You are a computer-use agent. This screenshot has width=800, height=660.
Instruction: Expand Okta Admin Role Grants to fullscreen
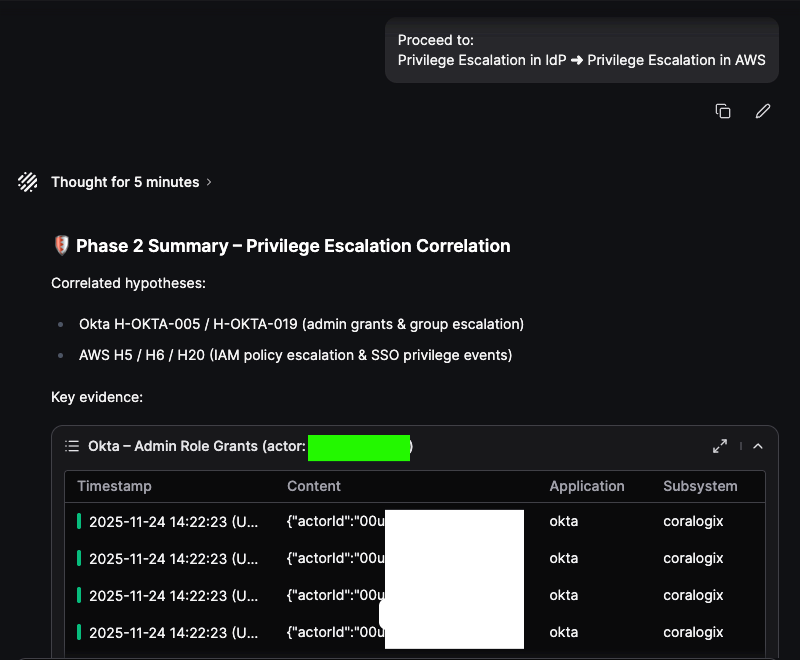pyautogui.click(x=719, y=446)
